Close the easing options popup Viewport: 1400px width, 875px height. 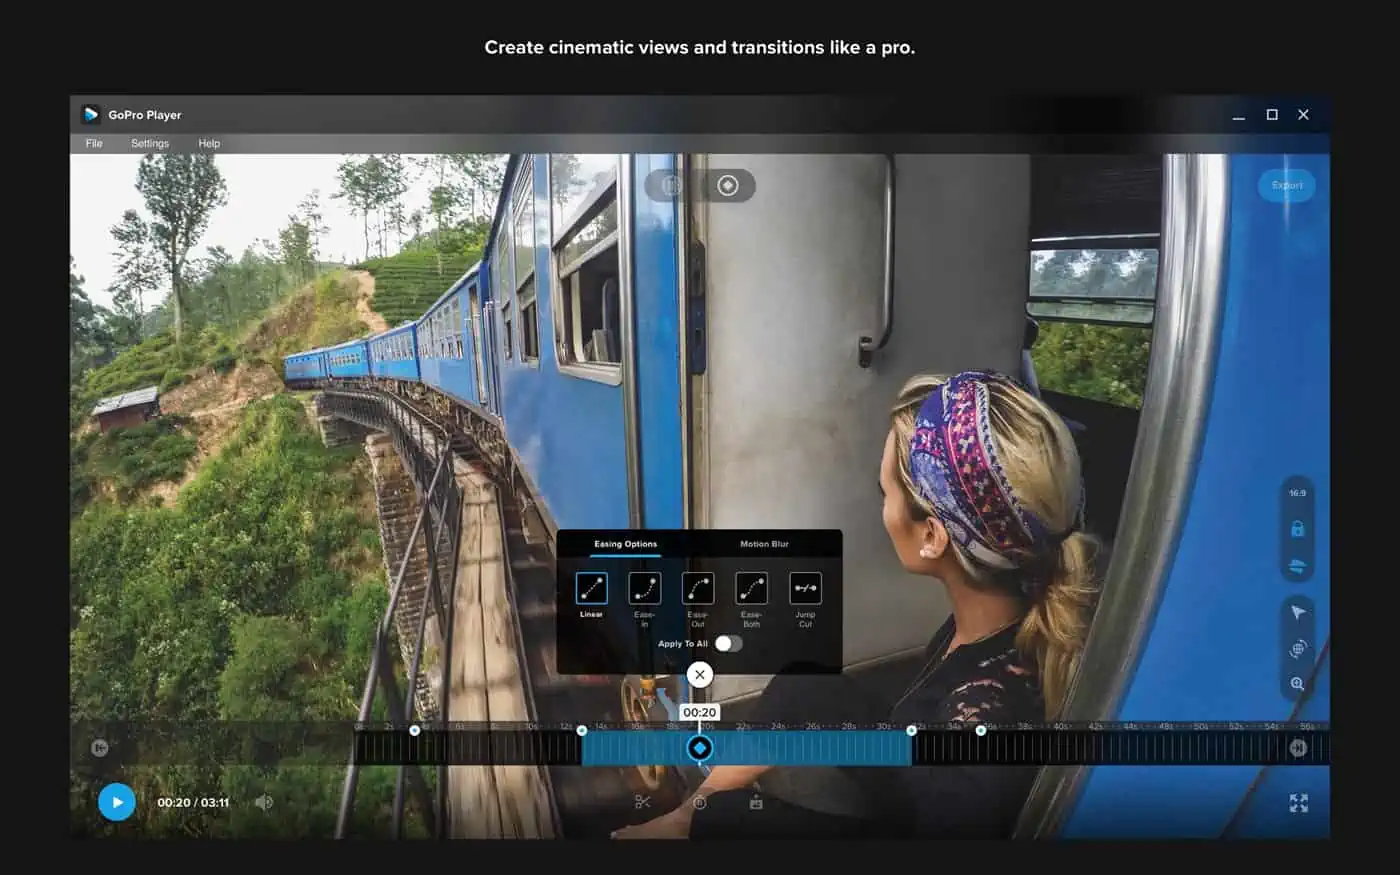coord(700,675)
